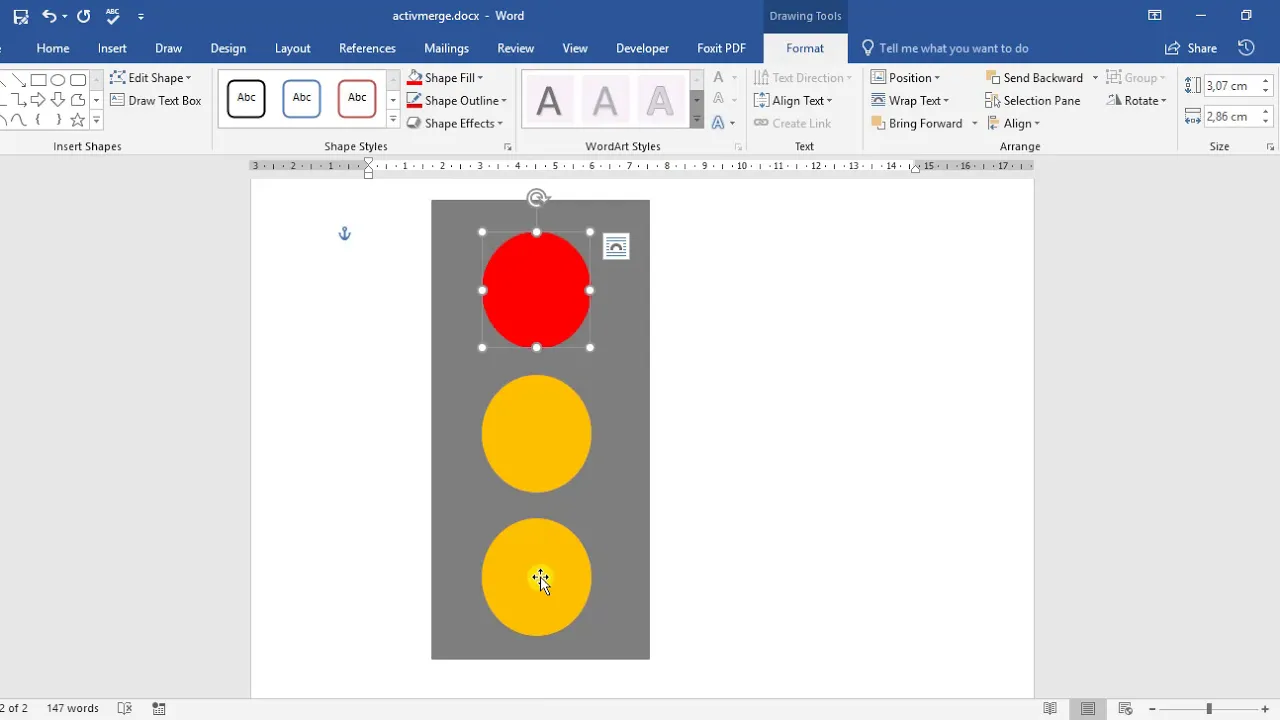Open the Position dropdown
This screenshot has height=720, width=1280.
click(905, 77)
